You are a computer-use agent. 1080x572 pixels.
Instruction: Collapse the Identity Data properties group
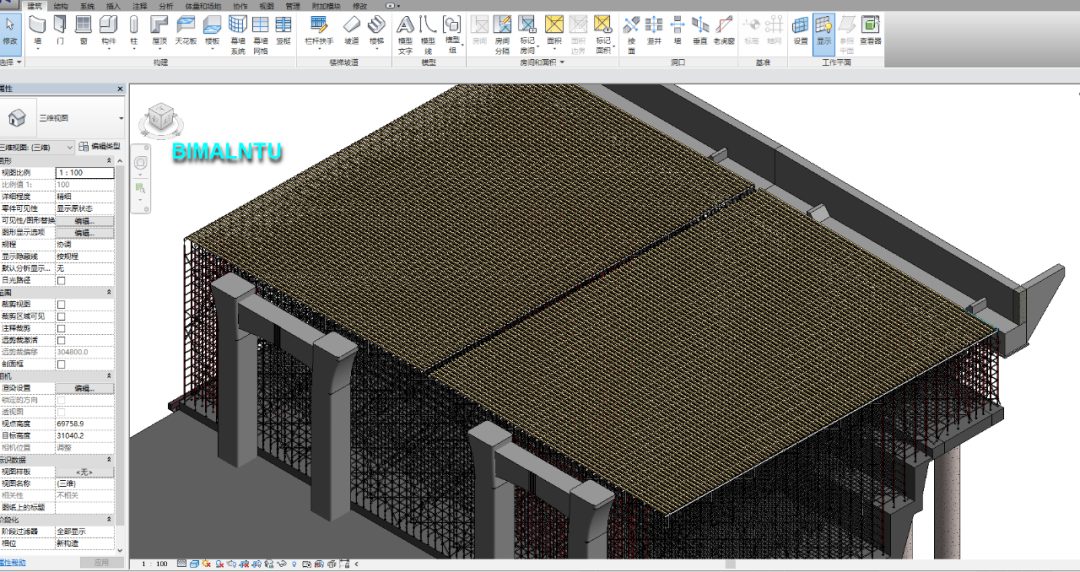[x=109, y=459]
